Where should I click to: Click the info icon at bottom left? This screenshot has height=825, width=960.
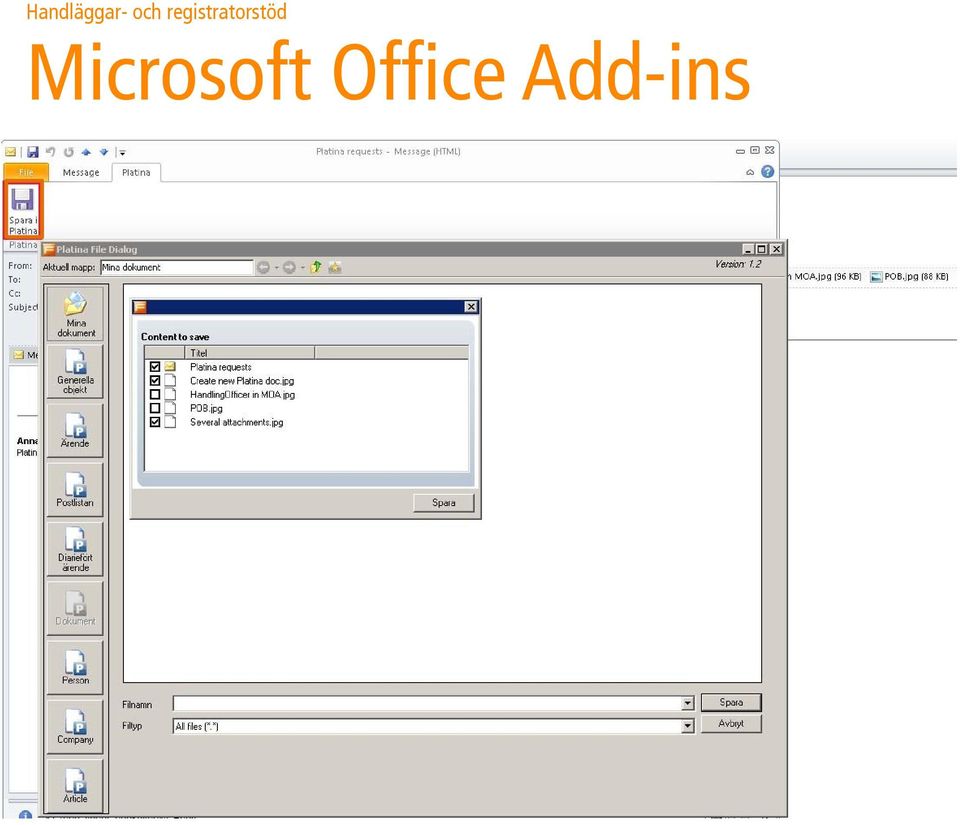point(25,815)
